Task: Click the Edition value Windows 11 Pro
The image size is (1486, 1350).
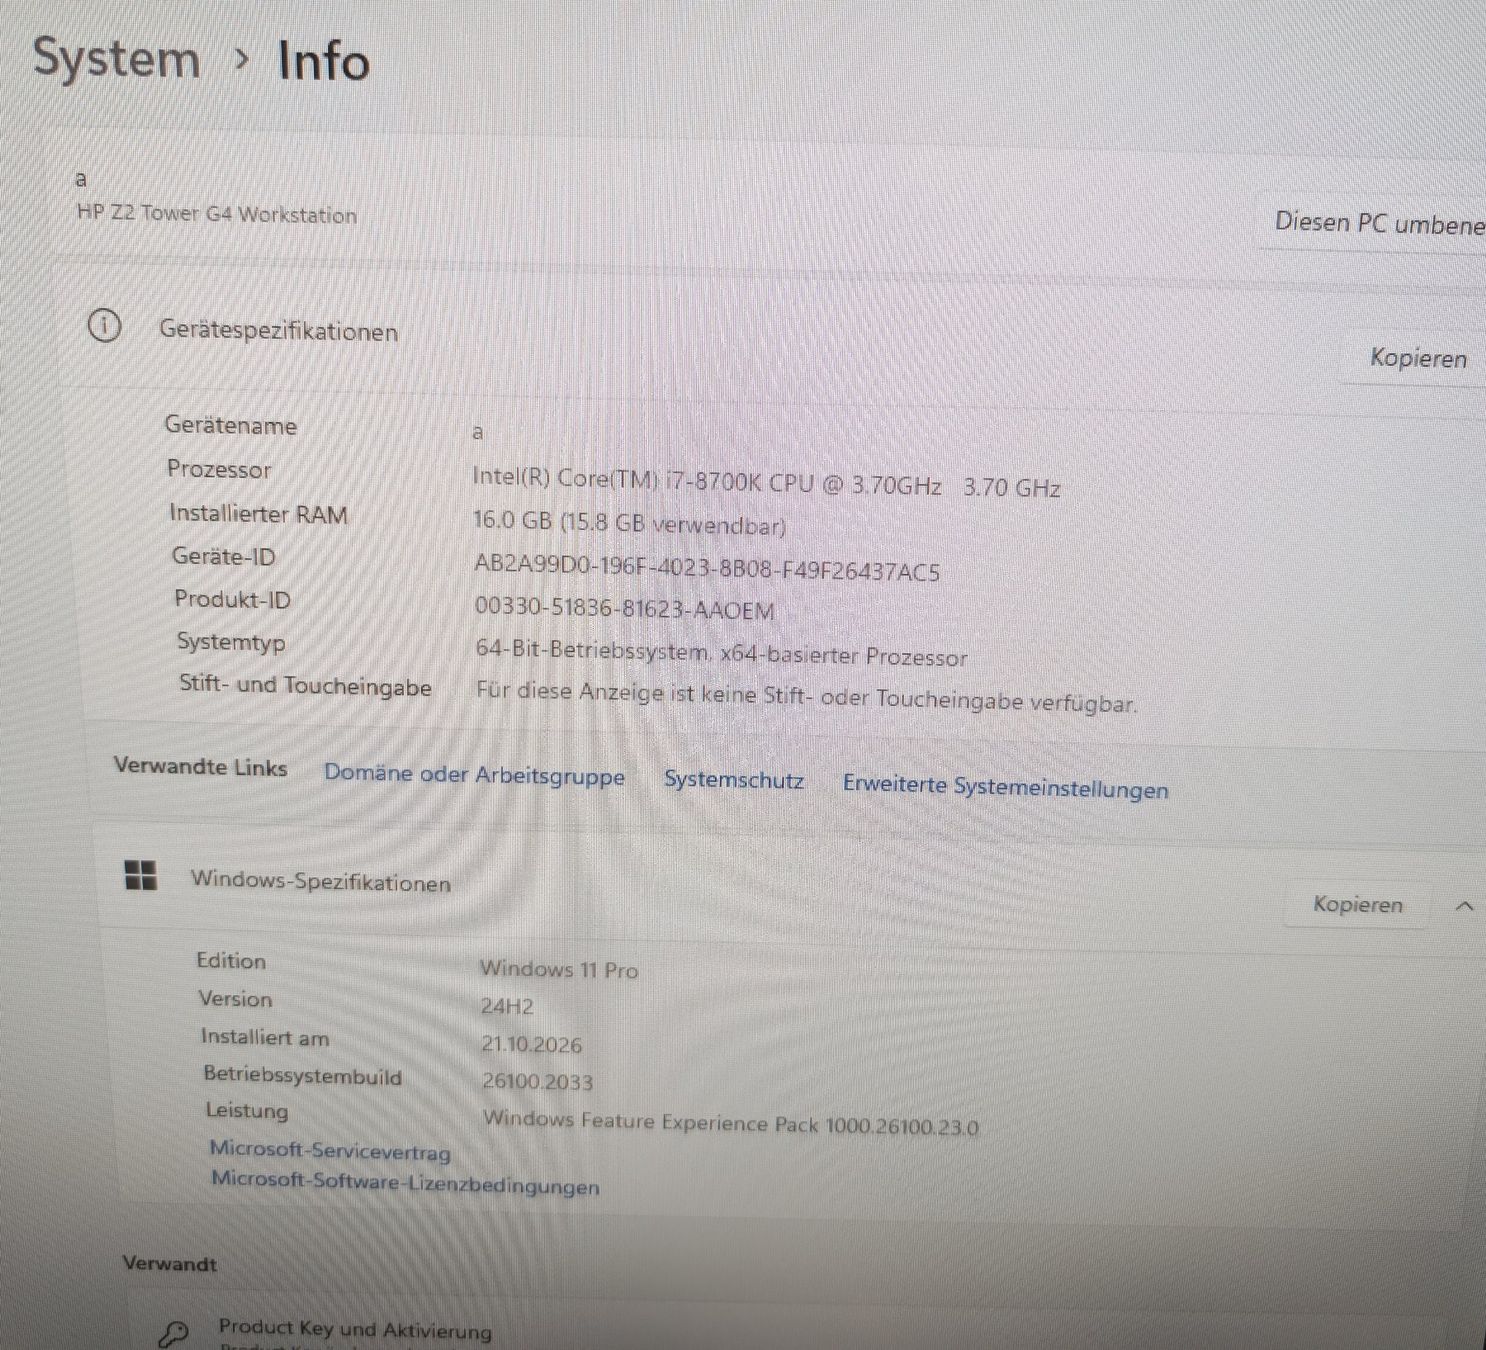Action: point(558,968)
